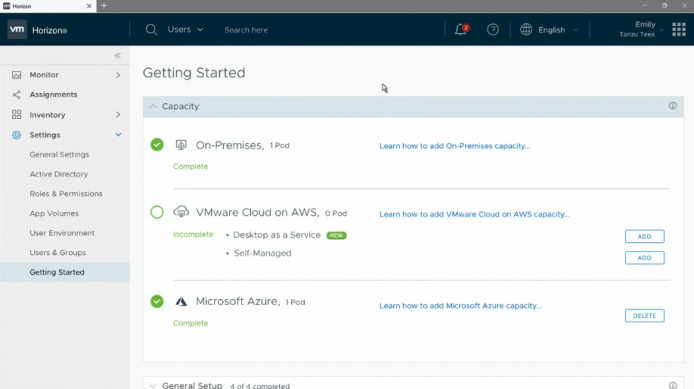Close the Horizon browser tab
The image size is (694, 389).
tap(89, 6)
